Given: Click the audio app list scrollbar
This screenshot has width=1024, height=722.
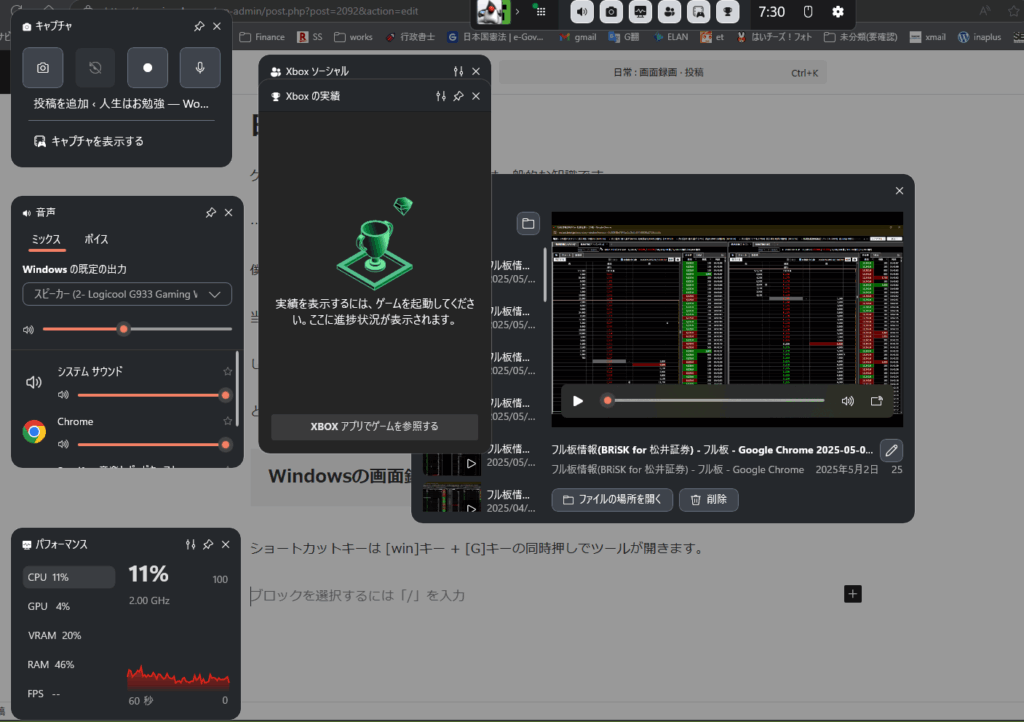Looking at the screenshot, I should tap(237, 388).
